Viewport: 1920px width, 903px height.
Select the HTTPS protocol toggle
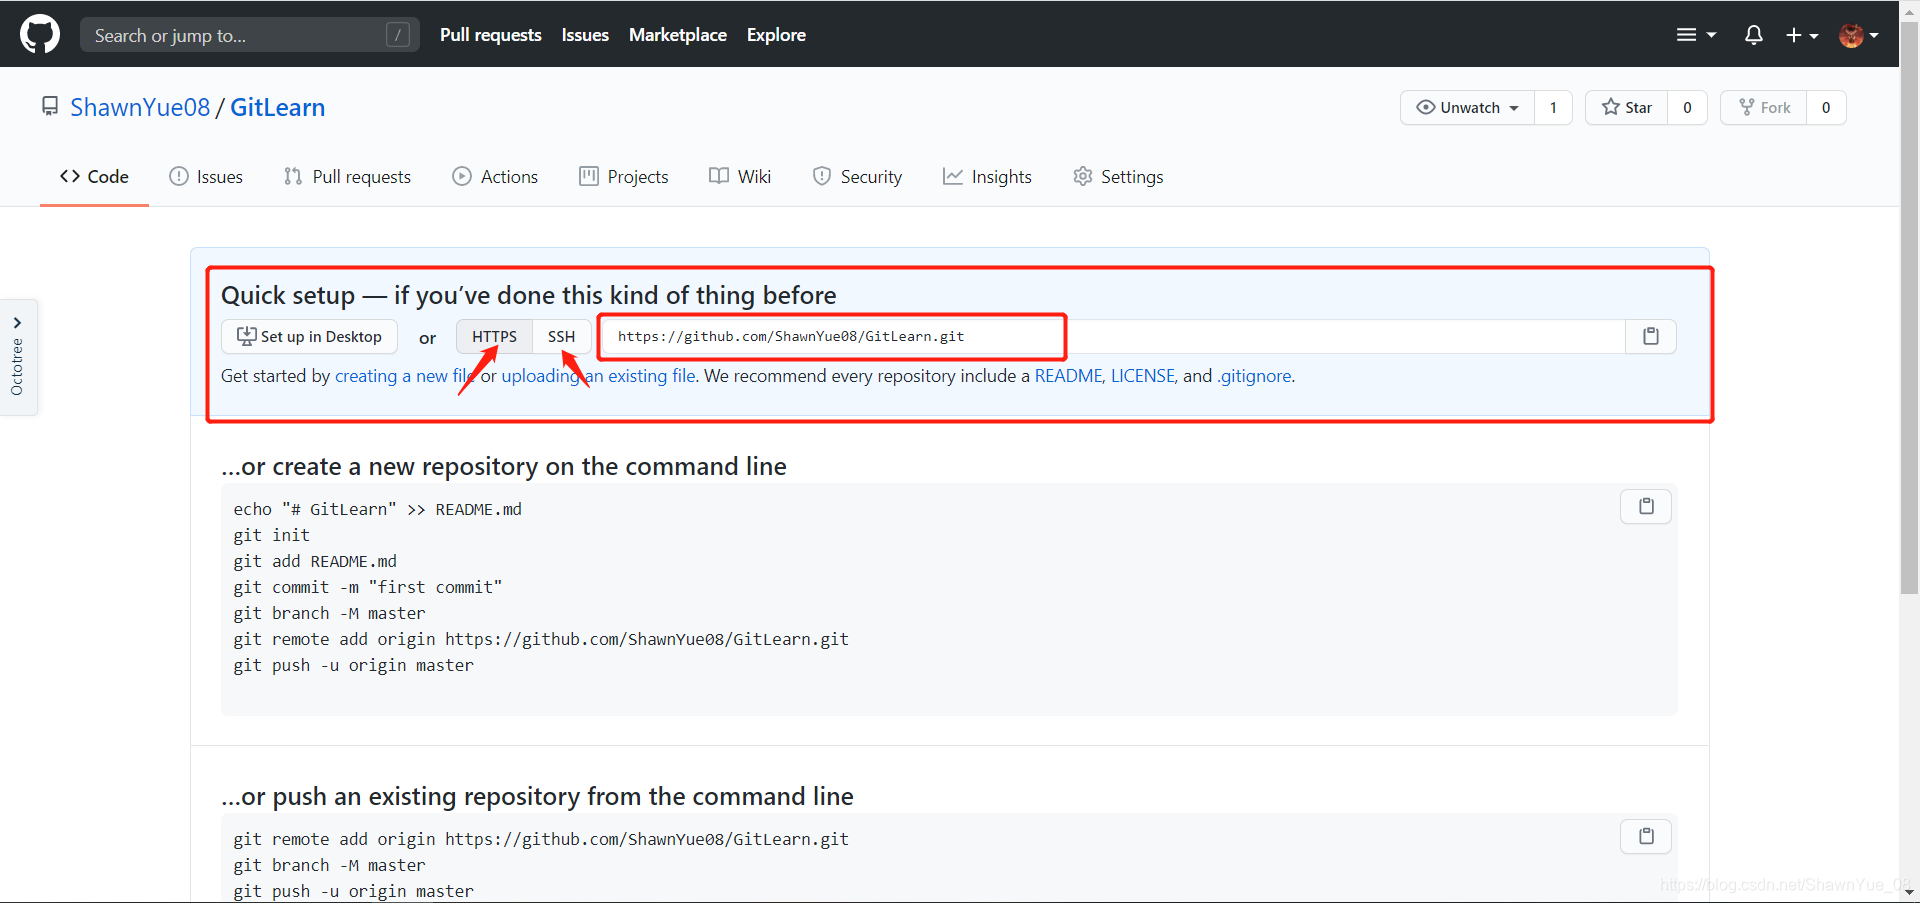(494, 336)
